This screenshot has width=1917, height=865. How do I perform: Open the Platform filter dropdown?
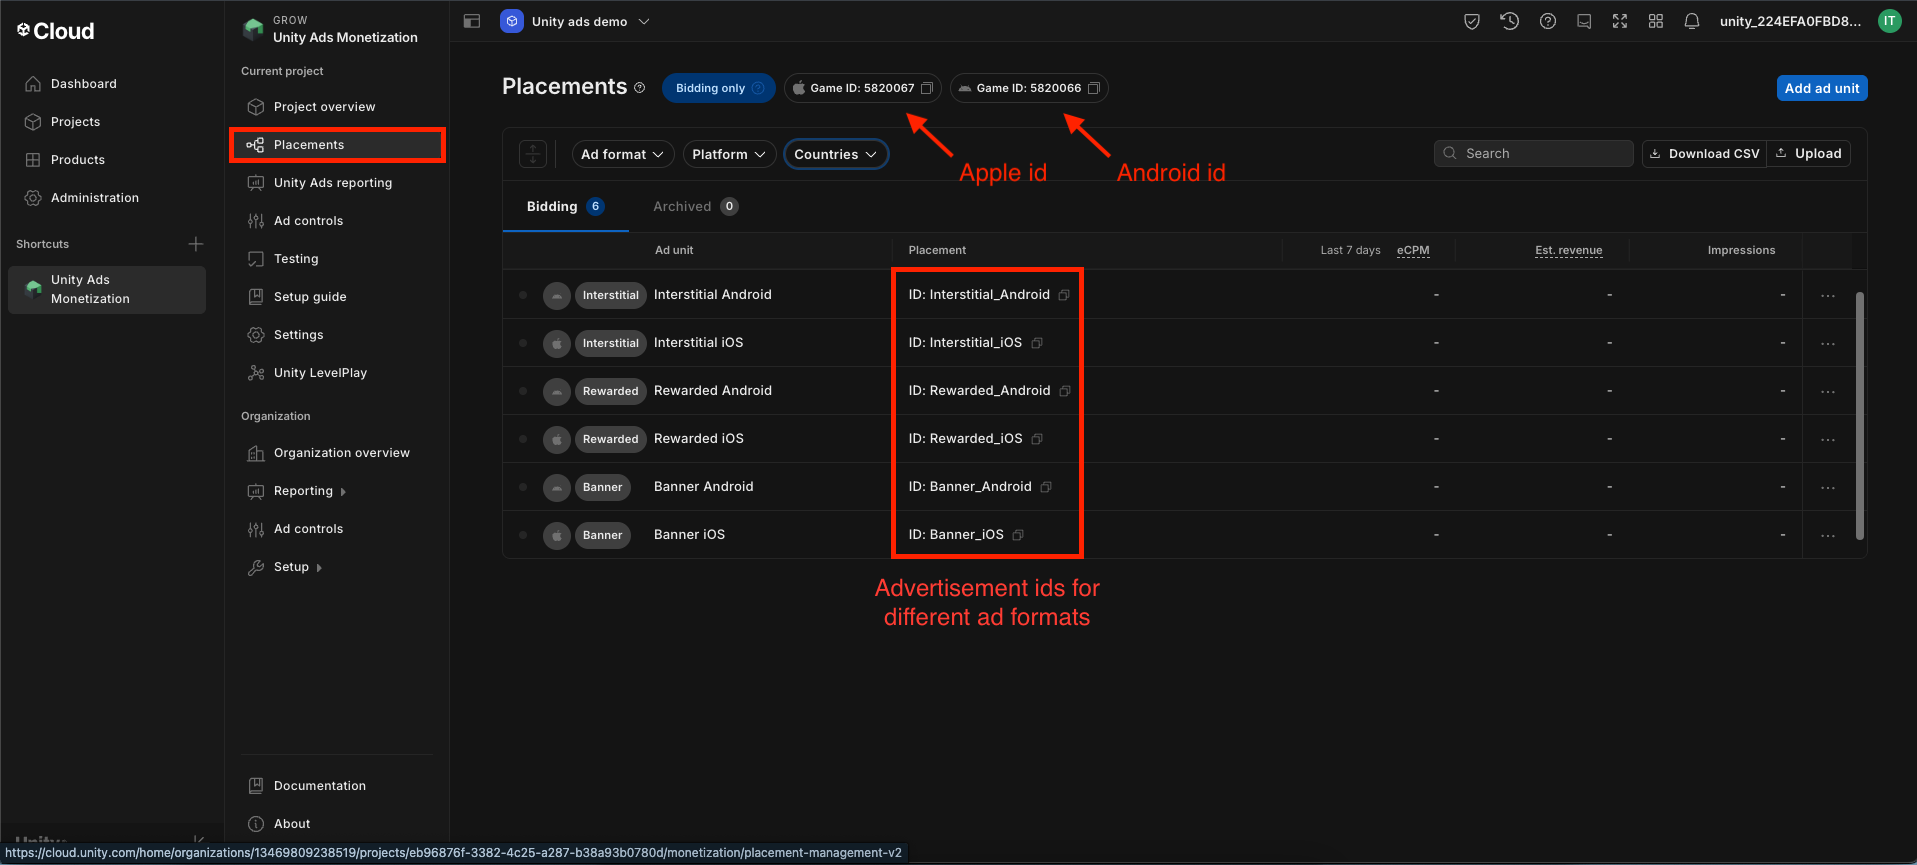(x=729, y=154)
